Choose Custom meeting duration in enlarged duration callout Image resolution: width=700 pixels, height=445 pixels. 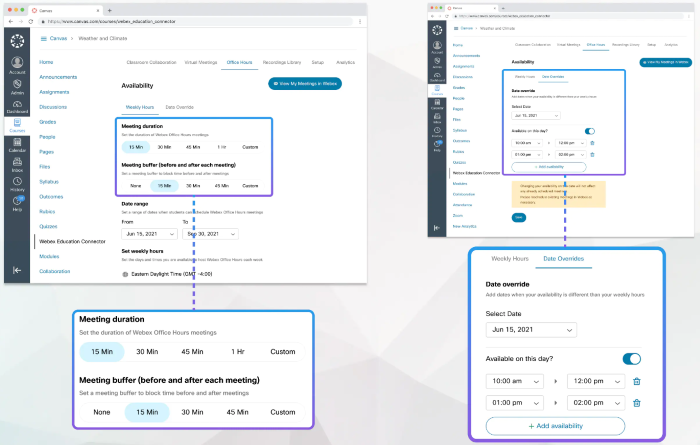[283, 352]
